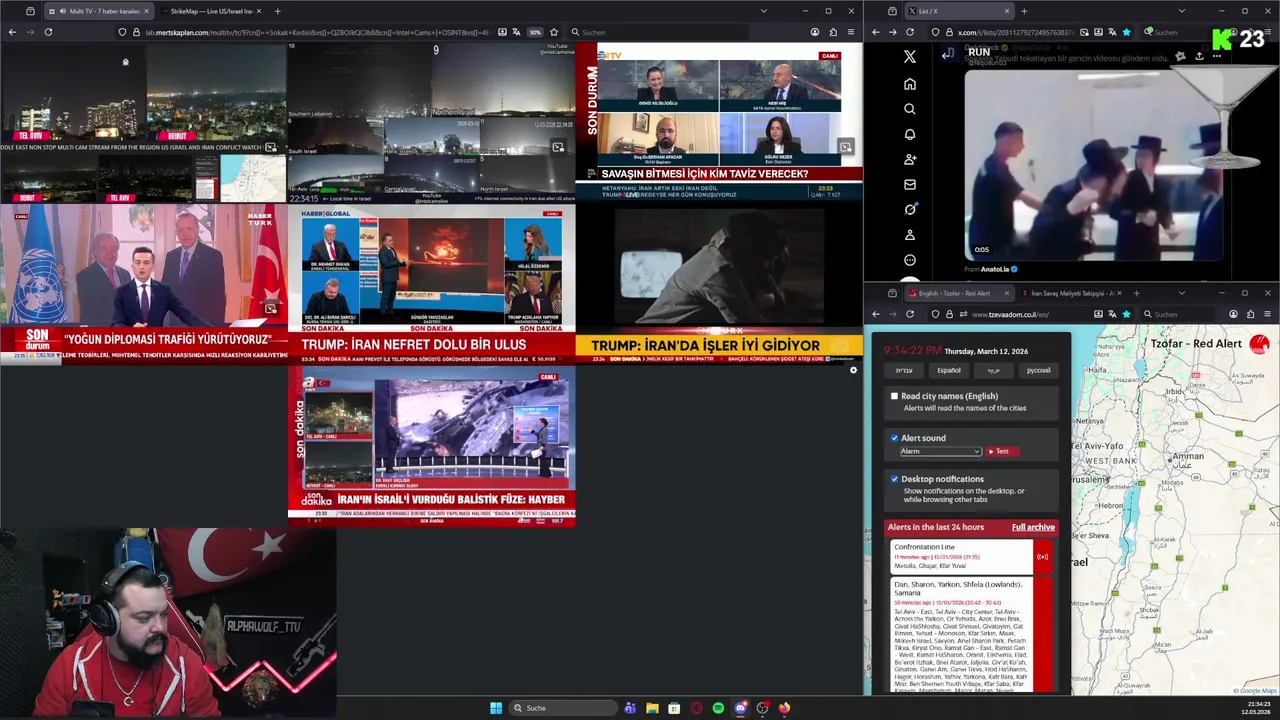Reload the Multi TV browser page
The height and width of the screenshot is (720, 1280).
click(x=48, y=32)
